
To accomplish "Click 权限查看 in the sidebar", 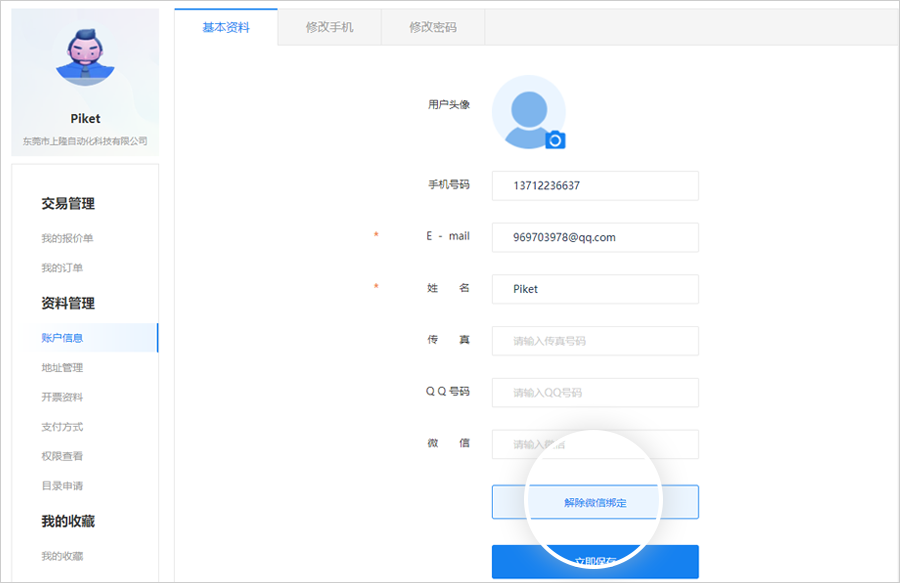I will click(x=62, y=456).
